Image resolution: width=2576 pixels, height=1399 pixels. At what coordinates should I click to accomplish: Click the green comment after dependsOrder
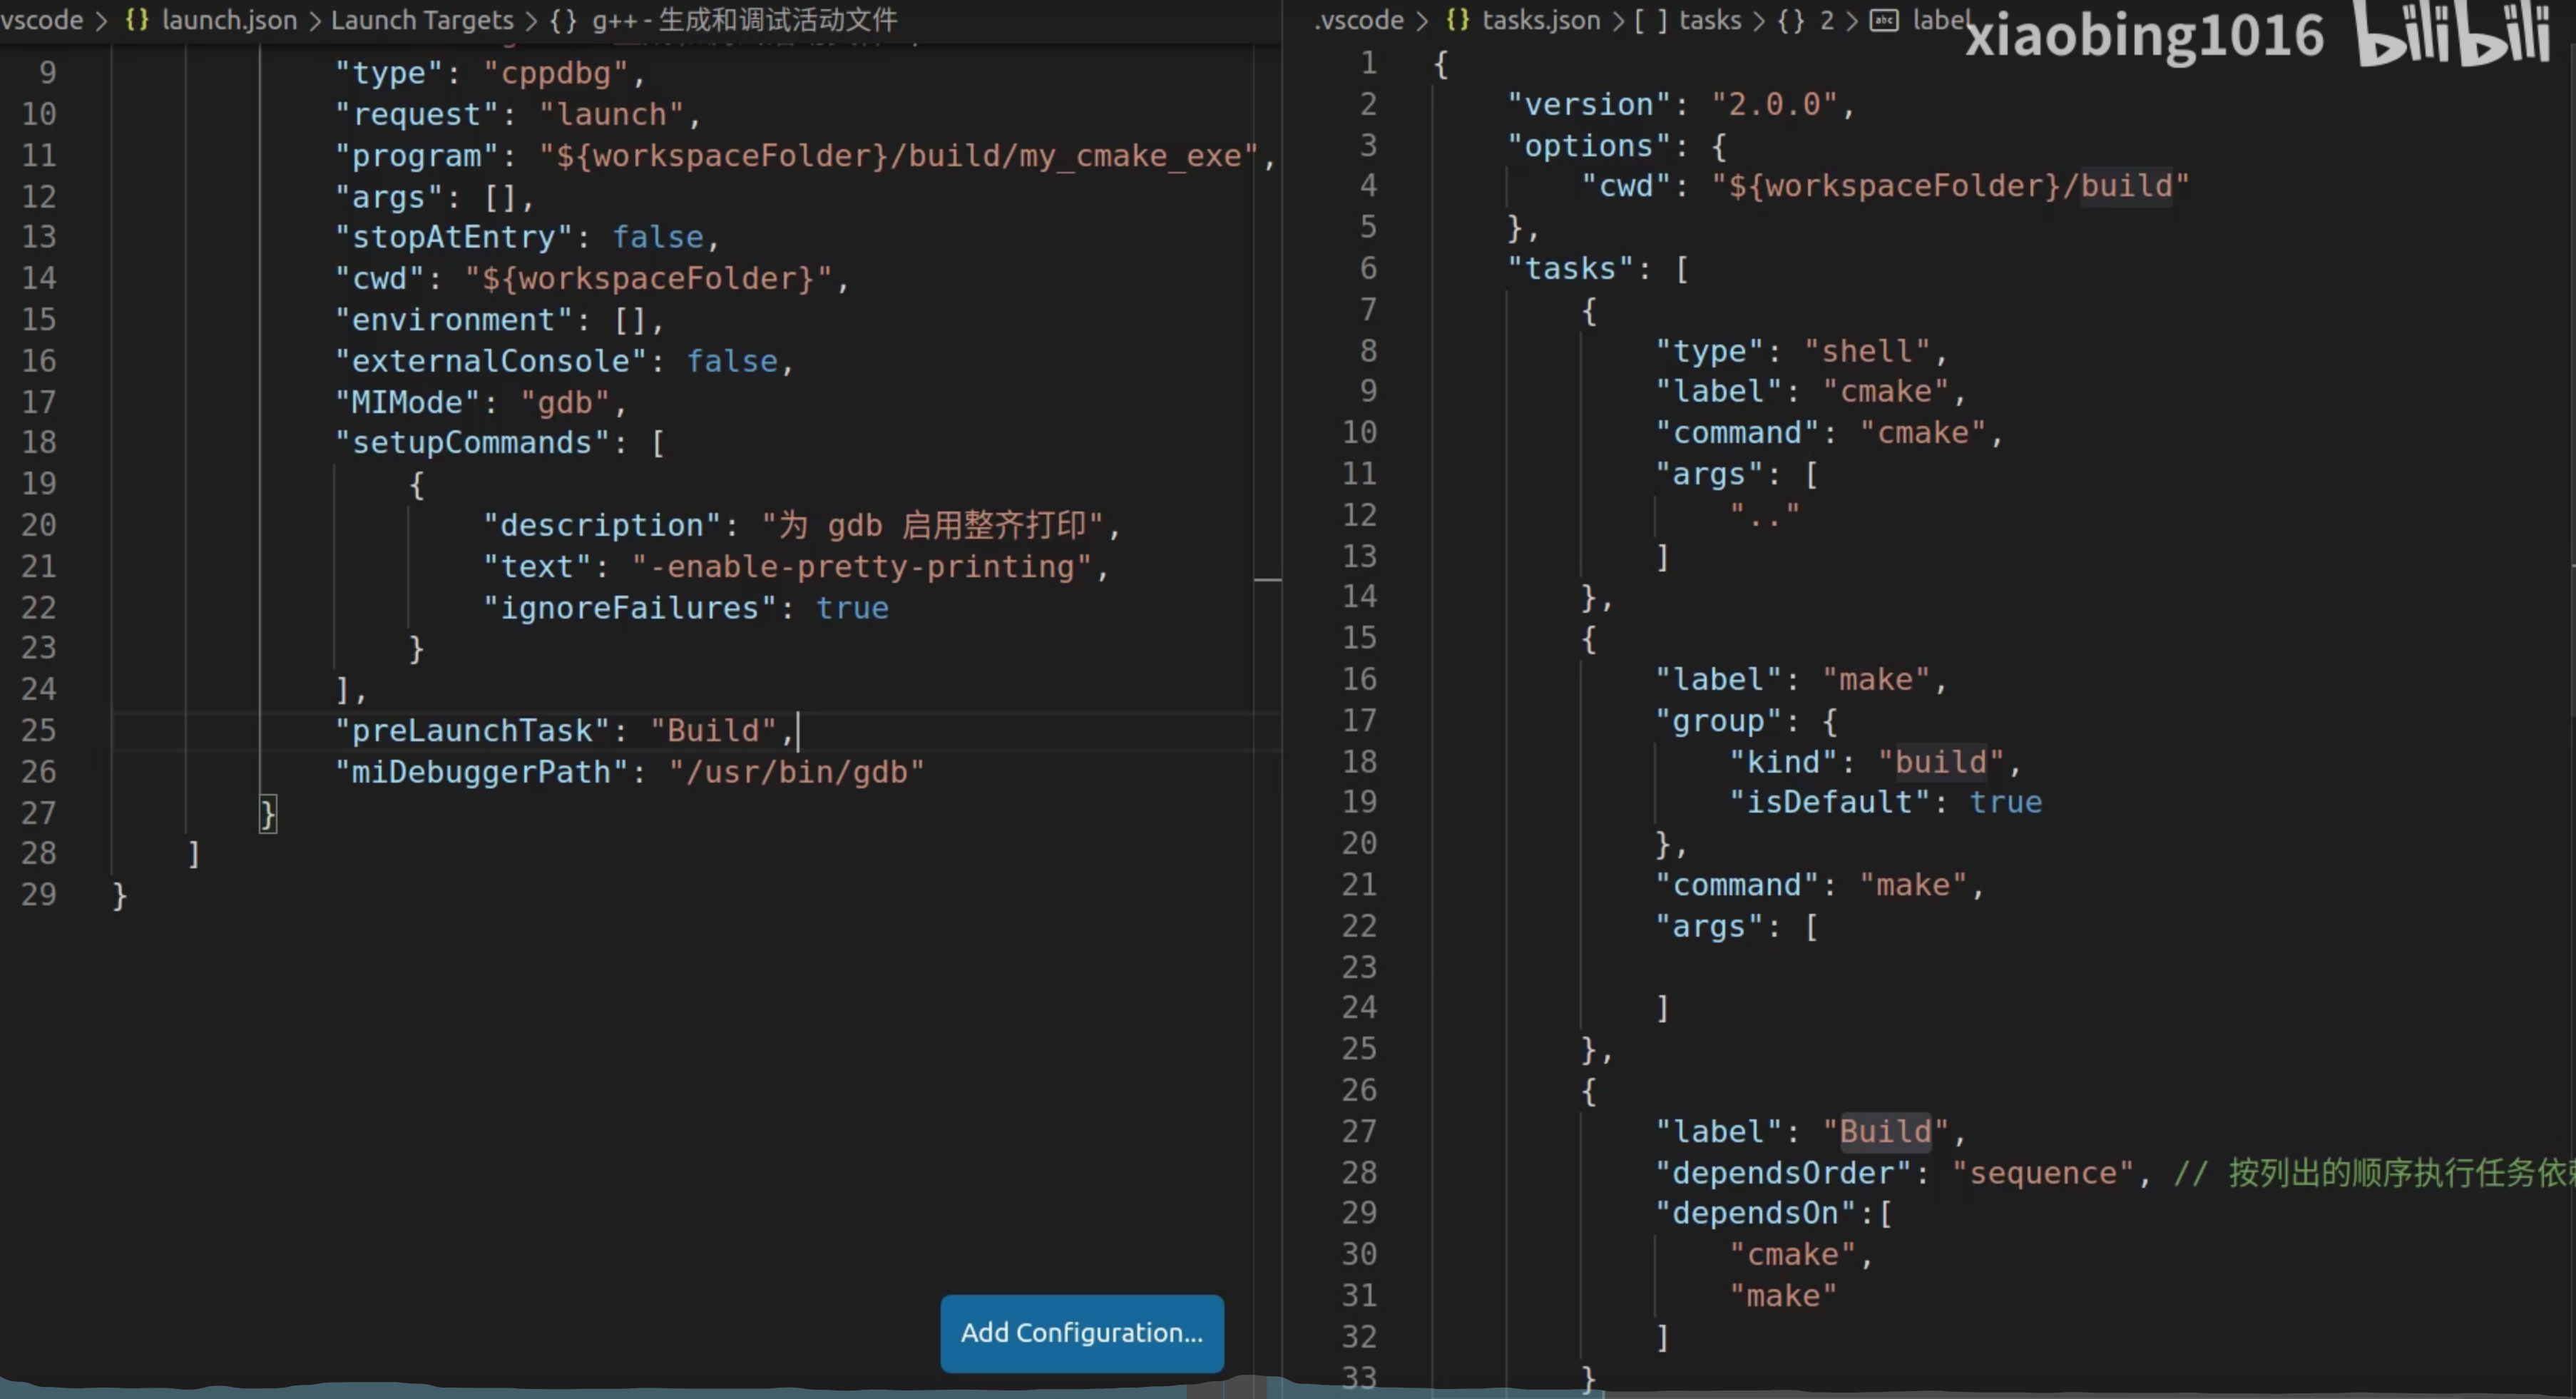[2374, 1173]
